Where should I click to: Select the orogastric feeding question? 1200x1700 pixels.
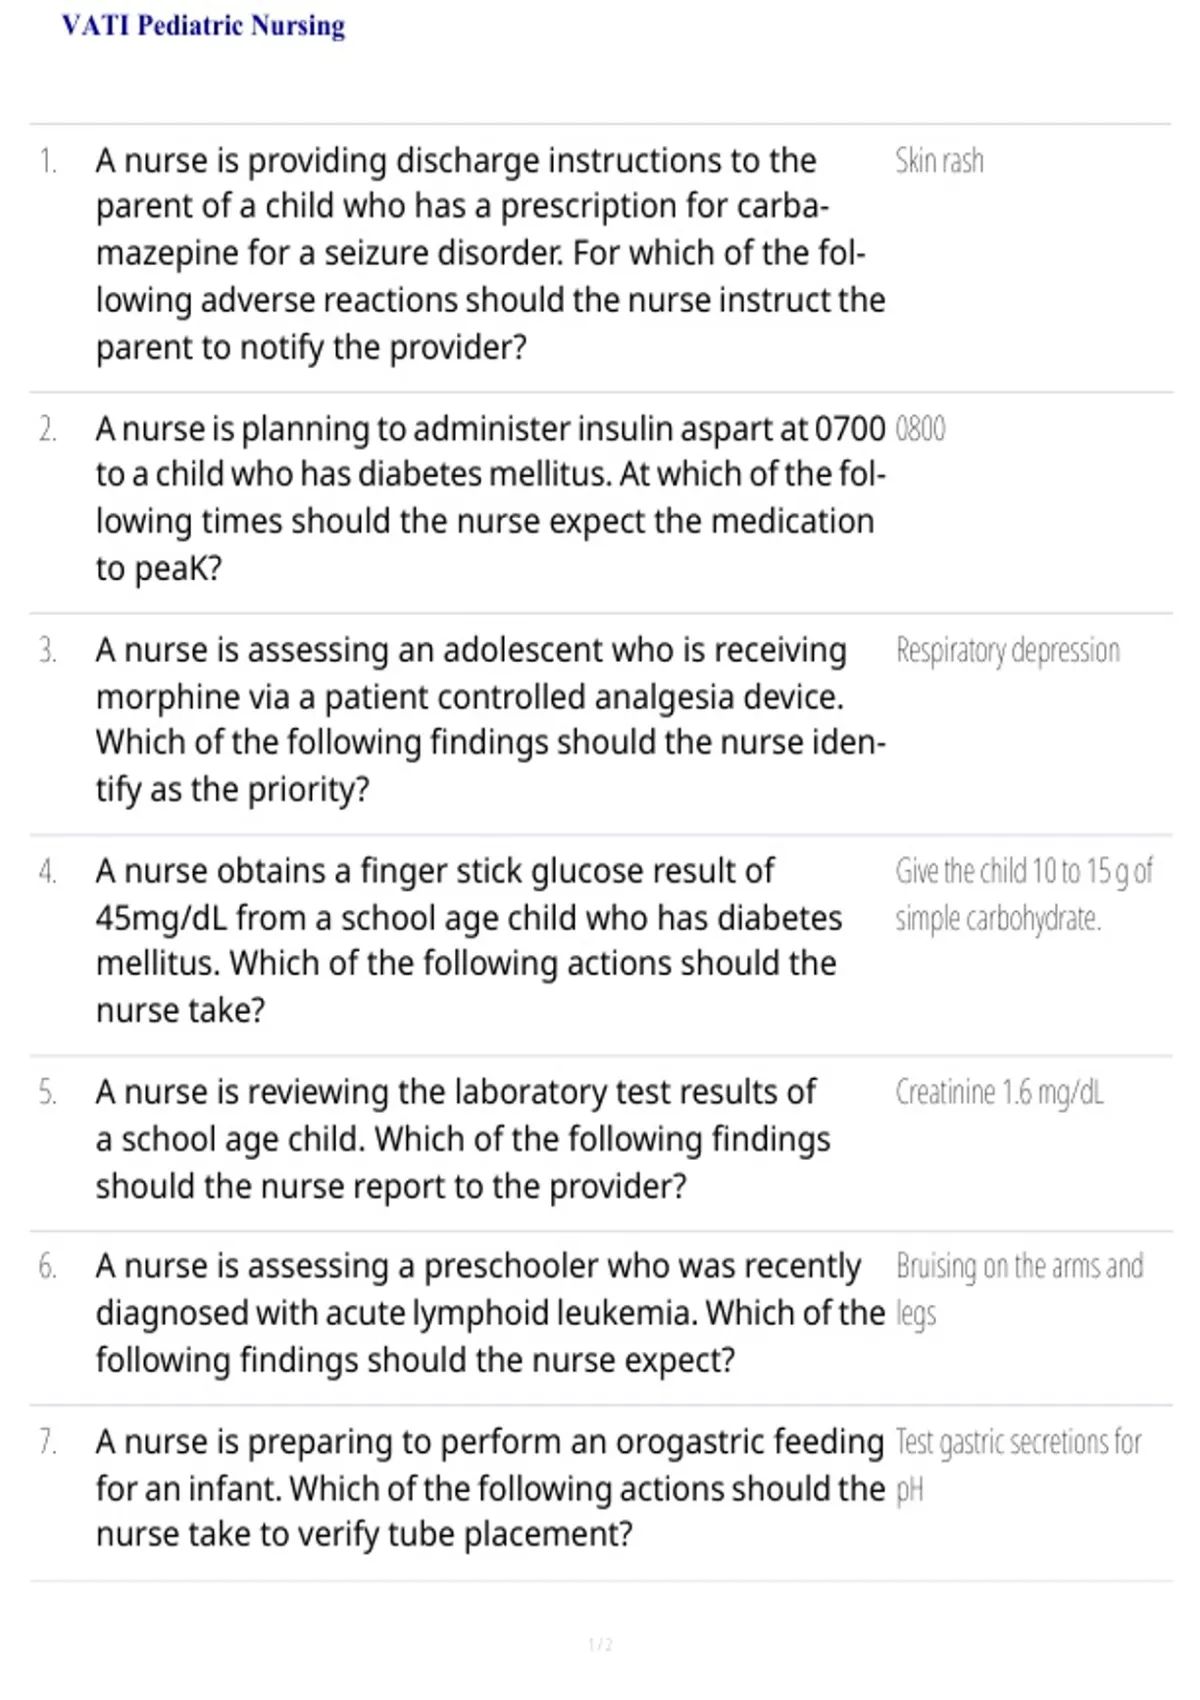[x=490, y=1488]
